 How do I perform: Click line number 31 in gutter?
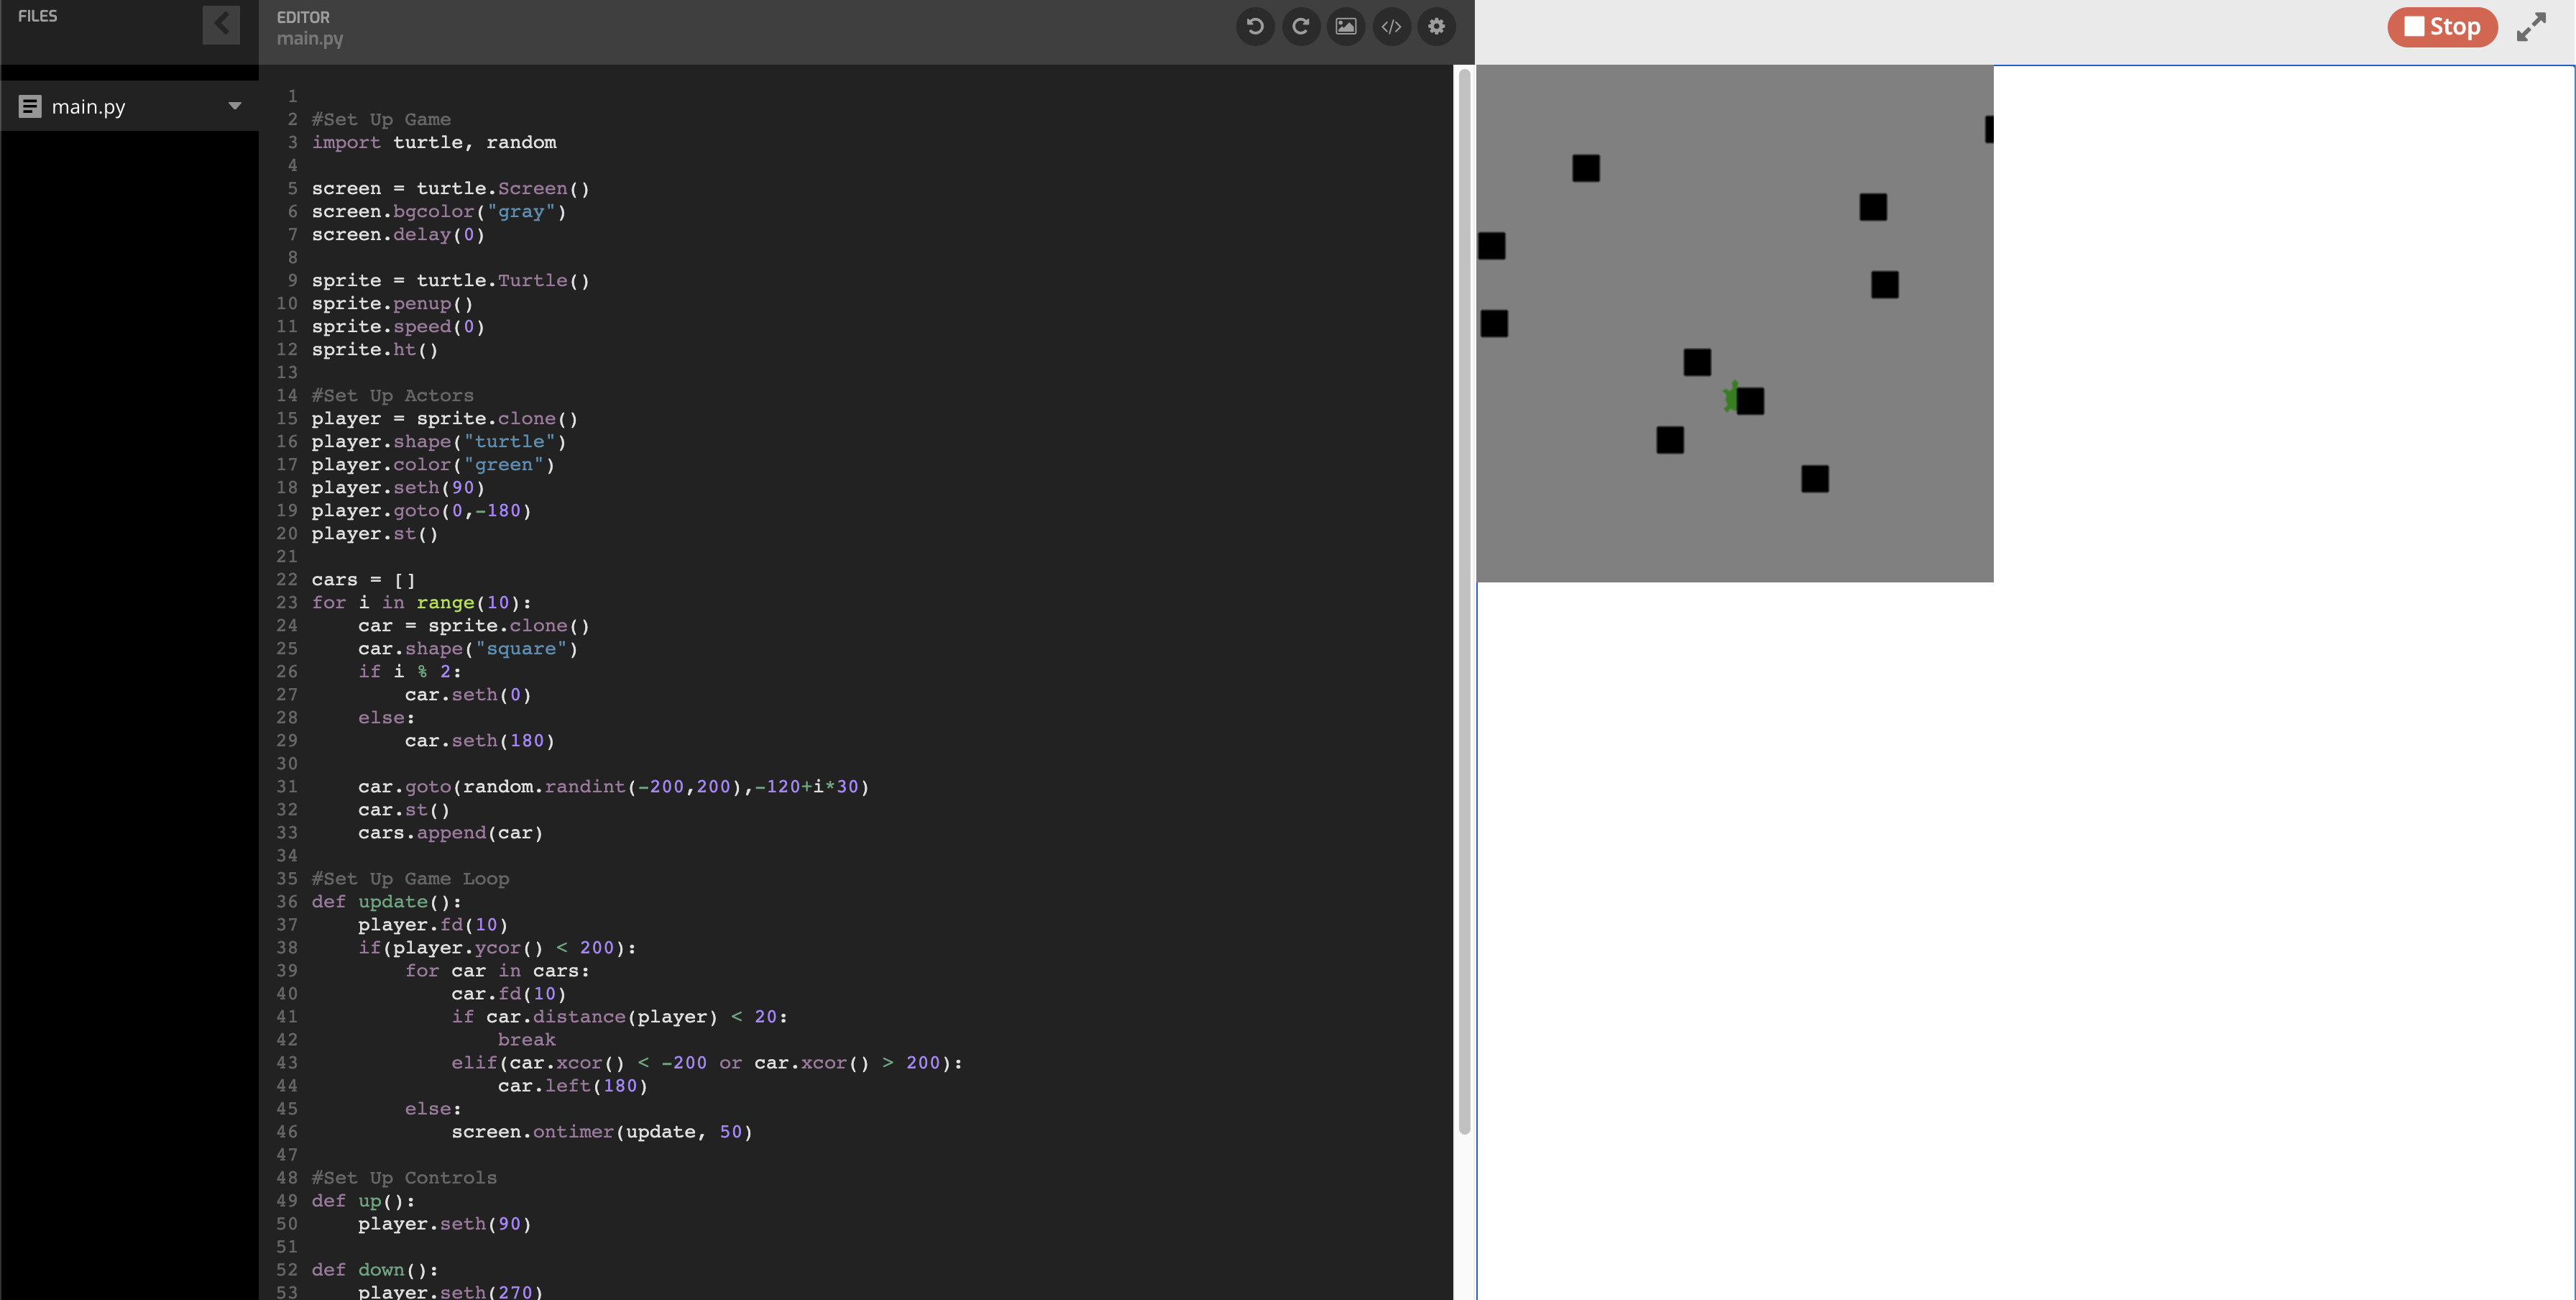pyautogui.click(x=287, y=786)
